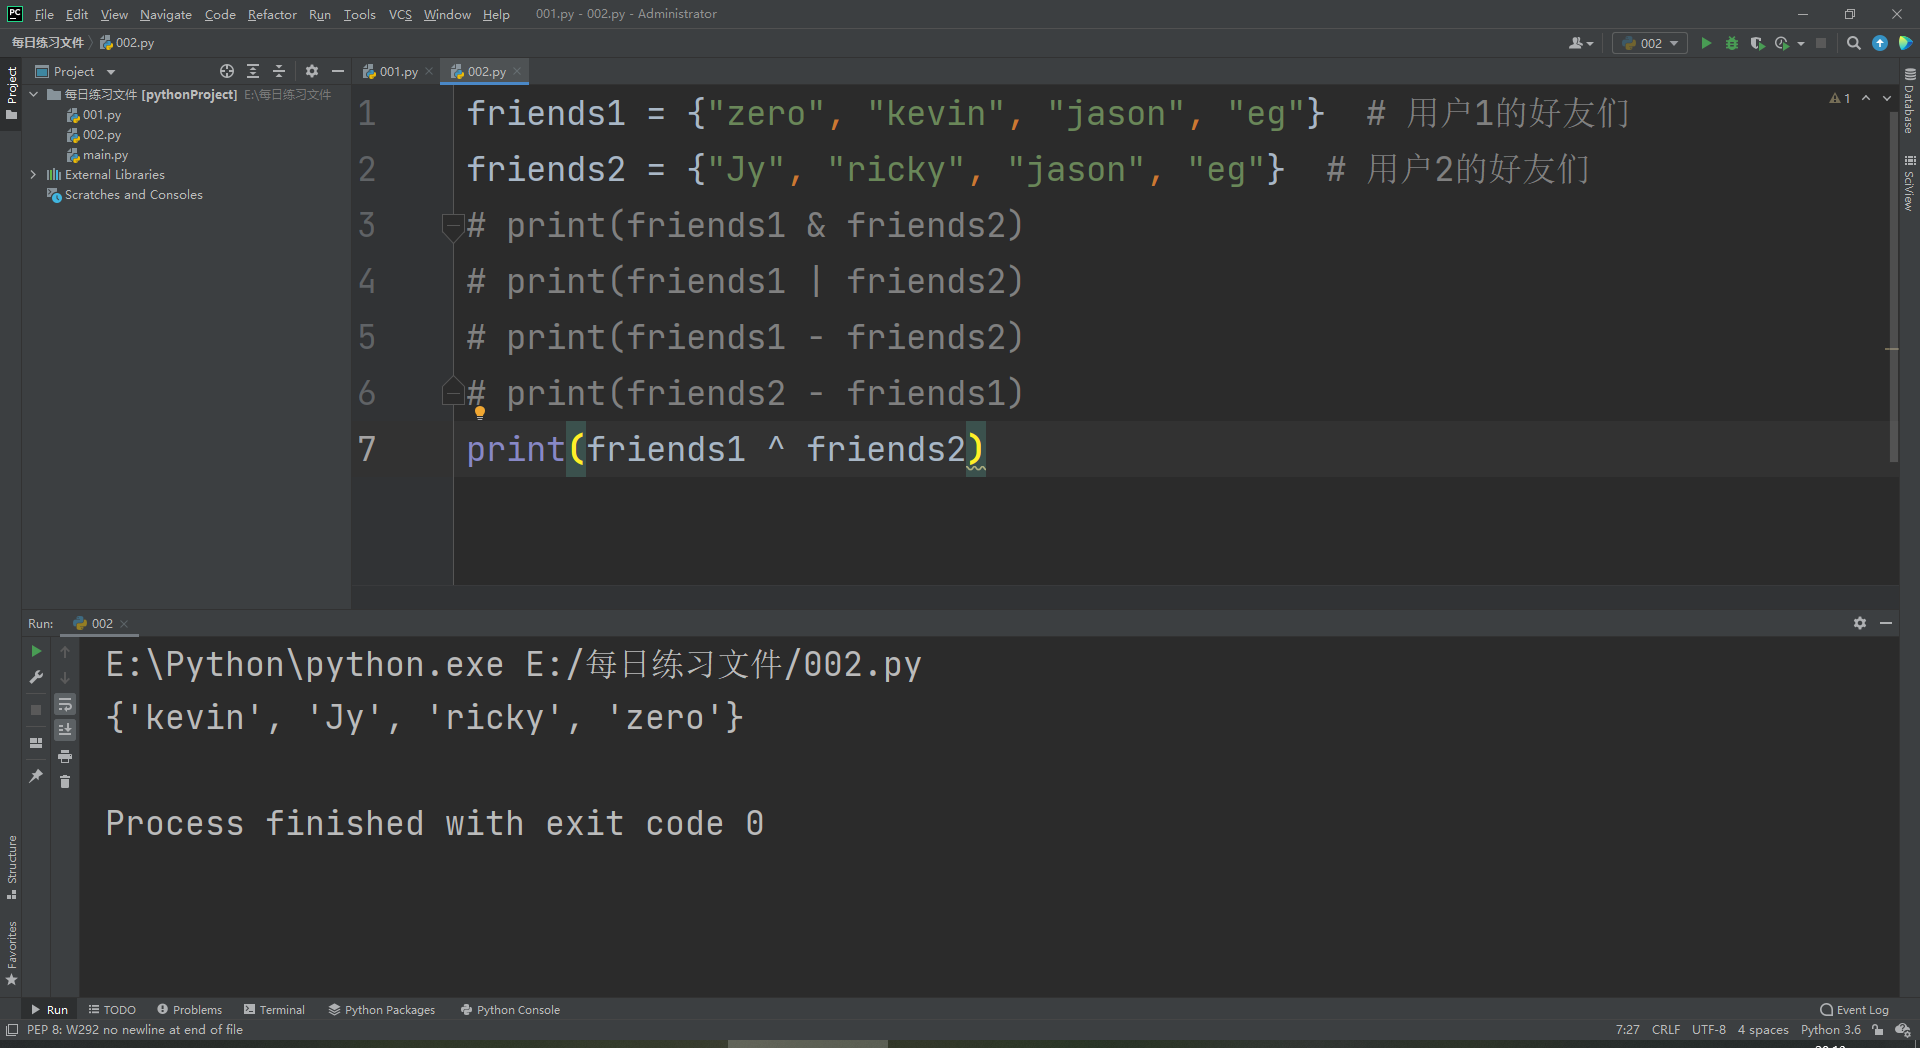Click the warning count indicator in the editor
1920x1048 pixels.
[x=1840, y=98]
